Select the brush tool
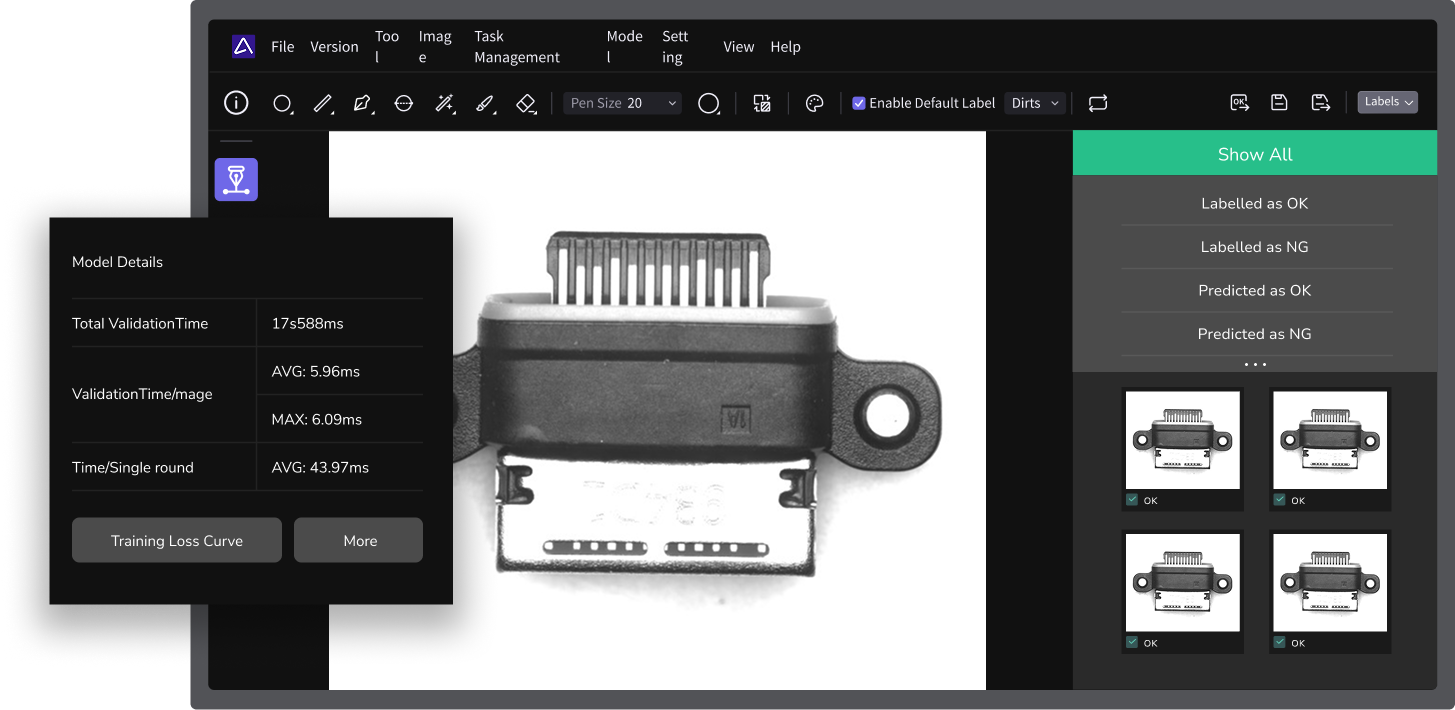This screenshot has width=1455, height=710. tap(485, 103)
